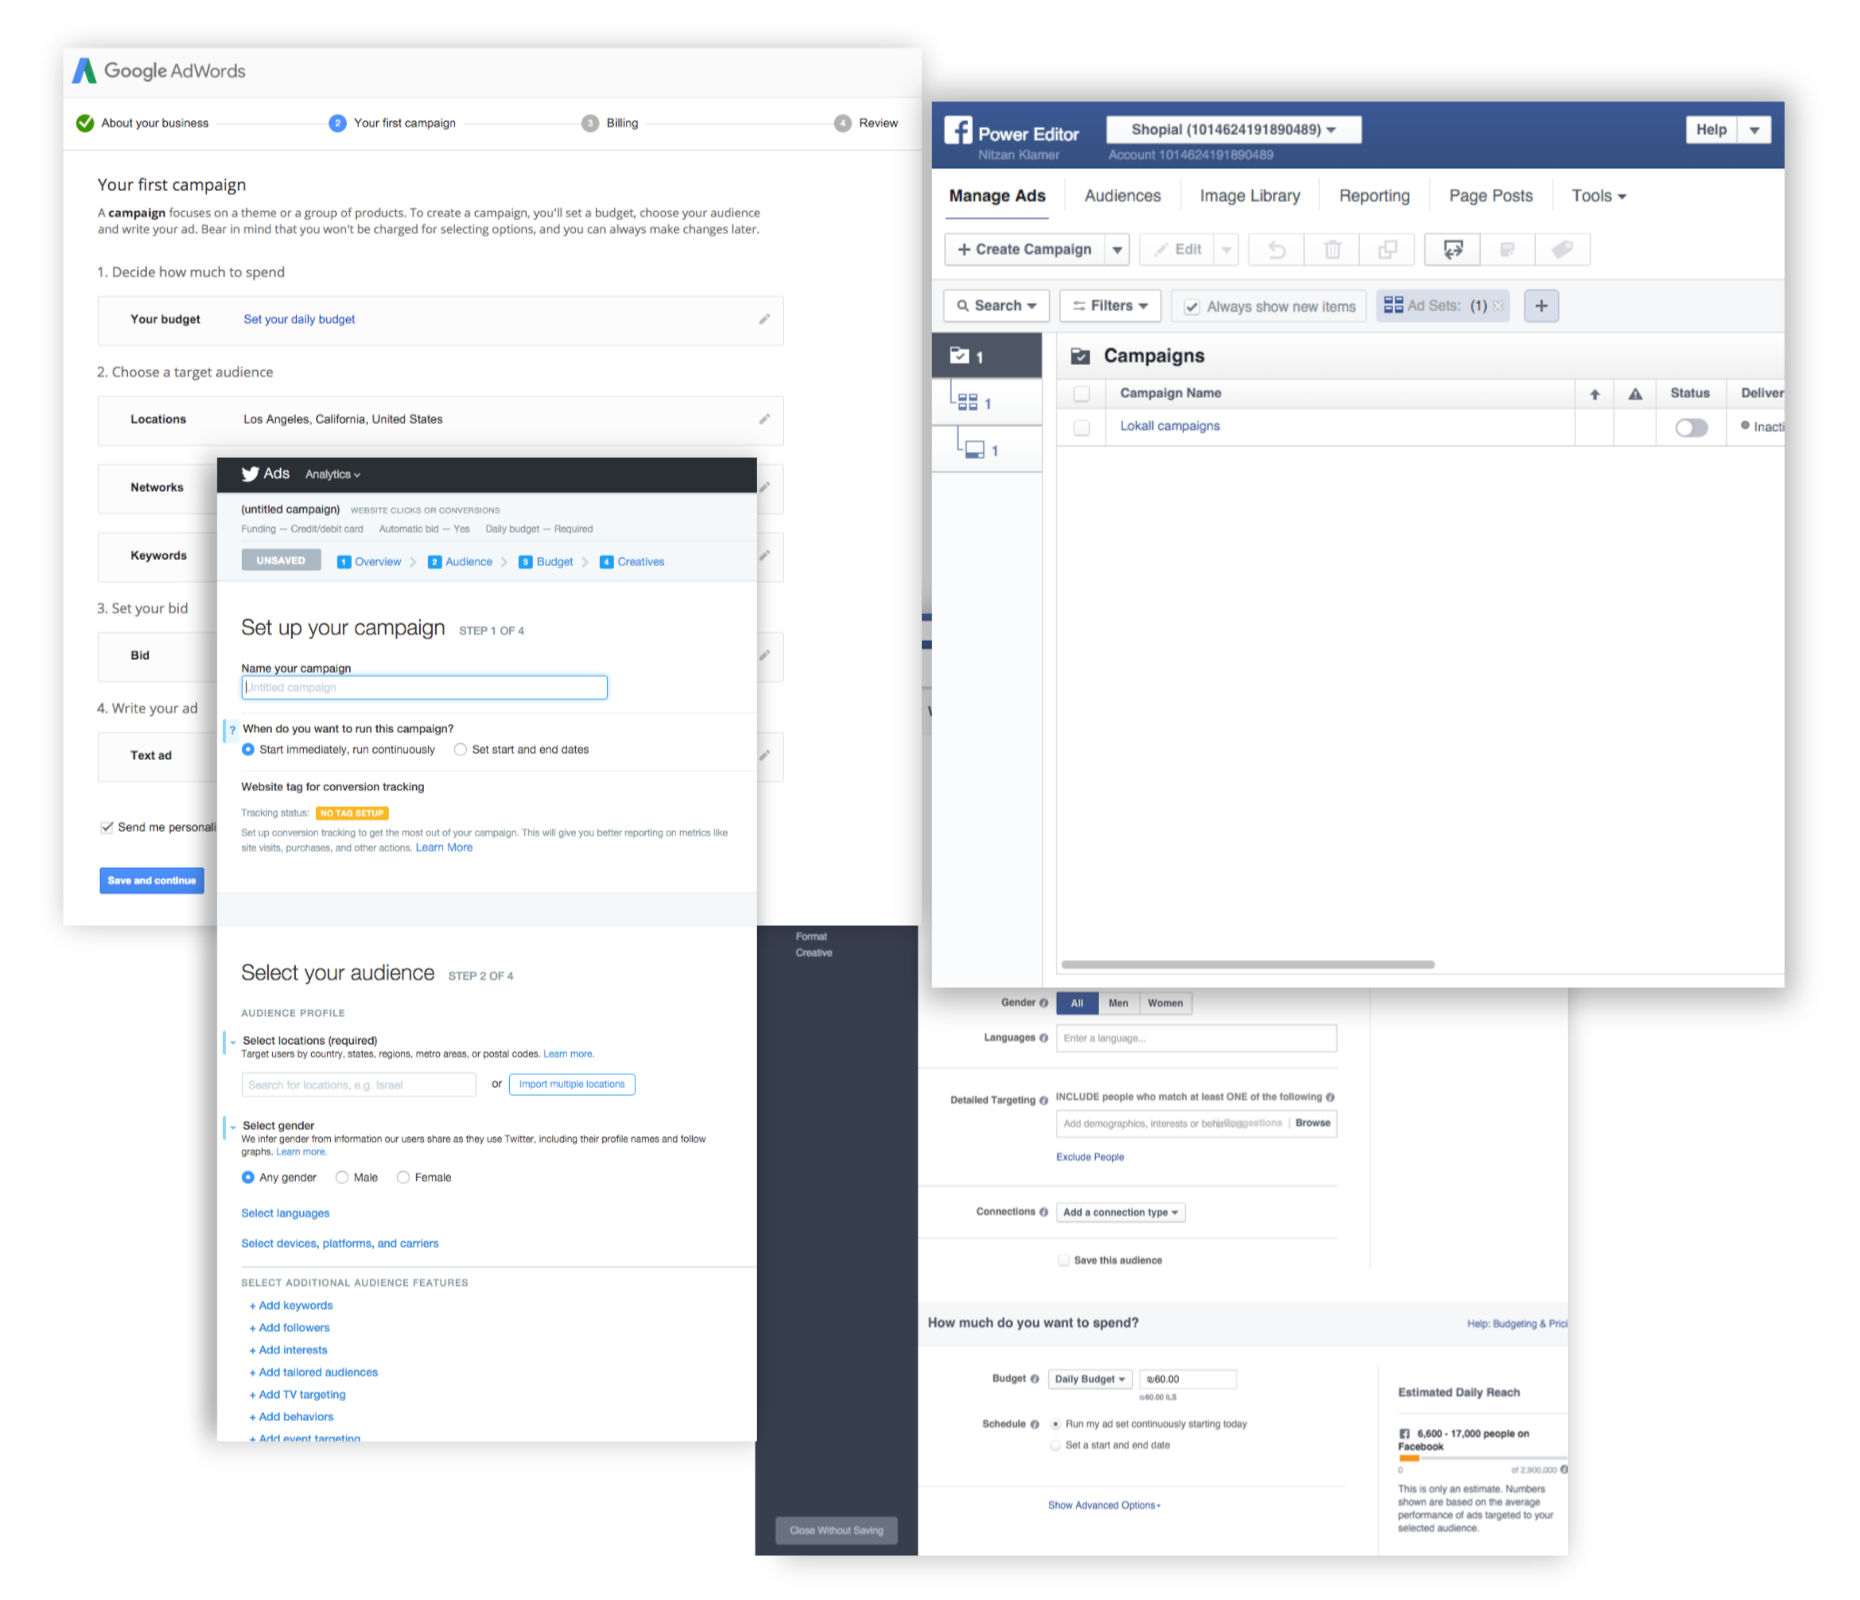Click the info icon next to Gender
The width and height of the screenshot is (1860, 1600).
[x=1043, y=1003]
